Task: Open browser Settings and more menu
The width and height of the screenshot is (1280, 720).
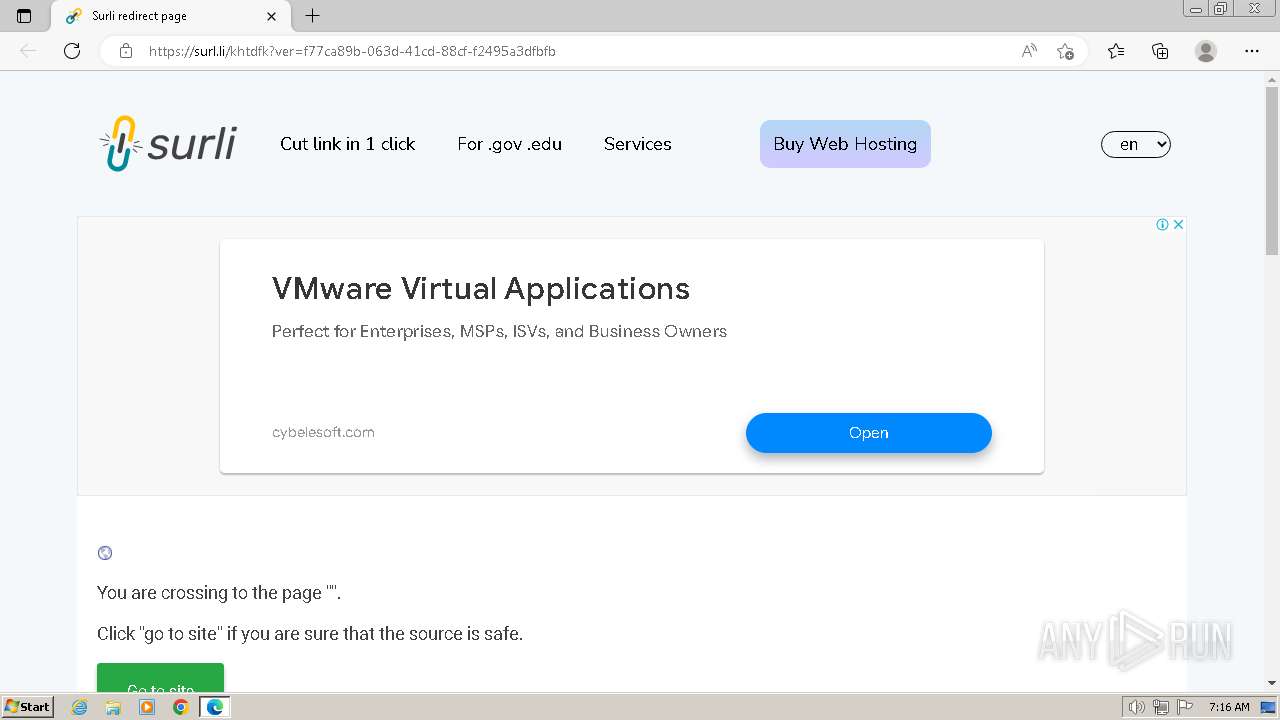Action: click(x=1252, y=51)
